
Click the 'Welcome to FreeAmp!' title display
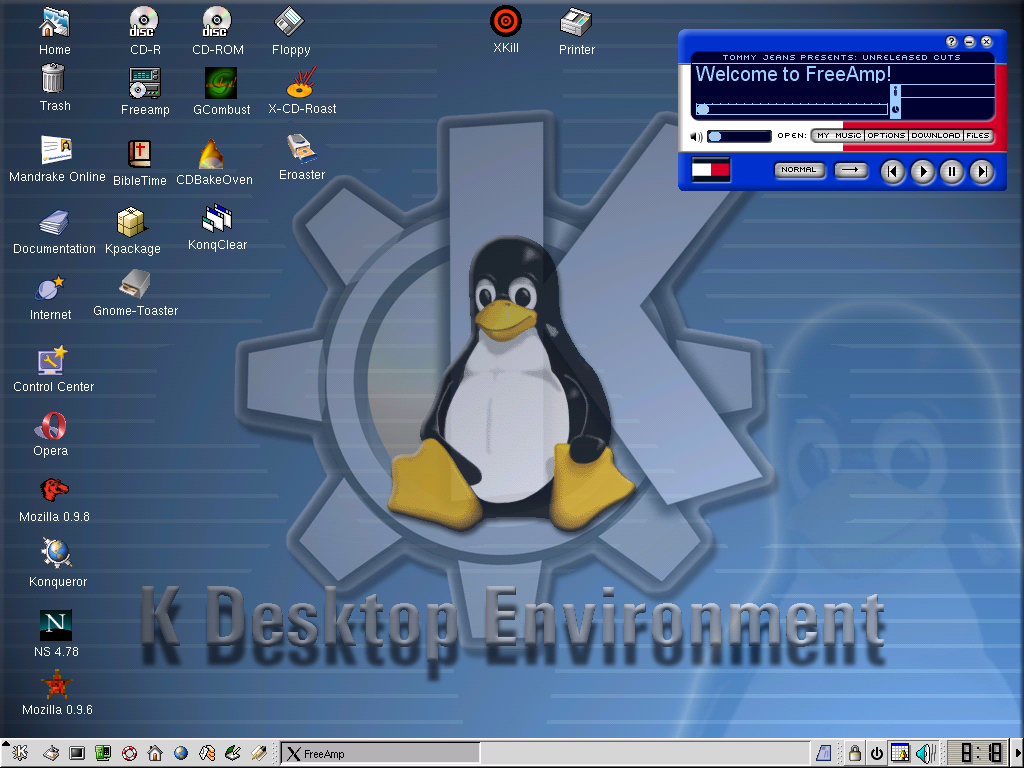click(x=793, y=74)
